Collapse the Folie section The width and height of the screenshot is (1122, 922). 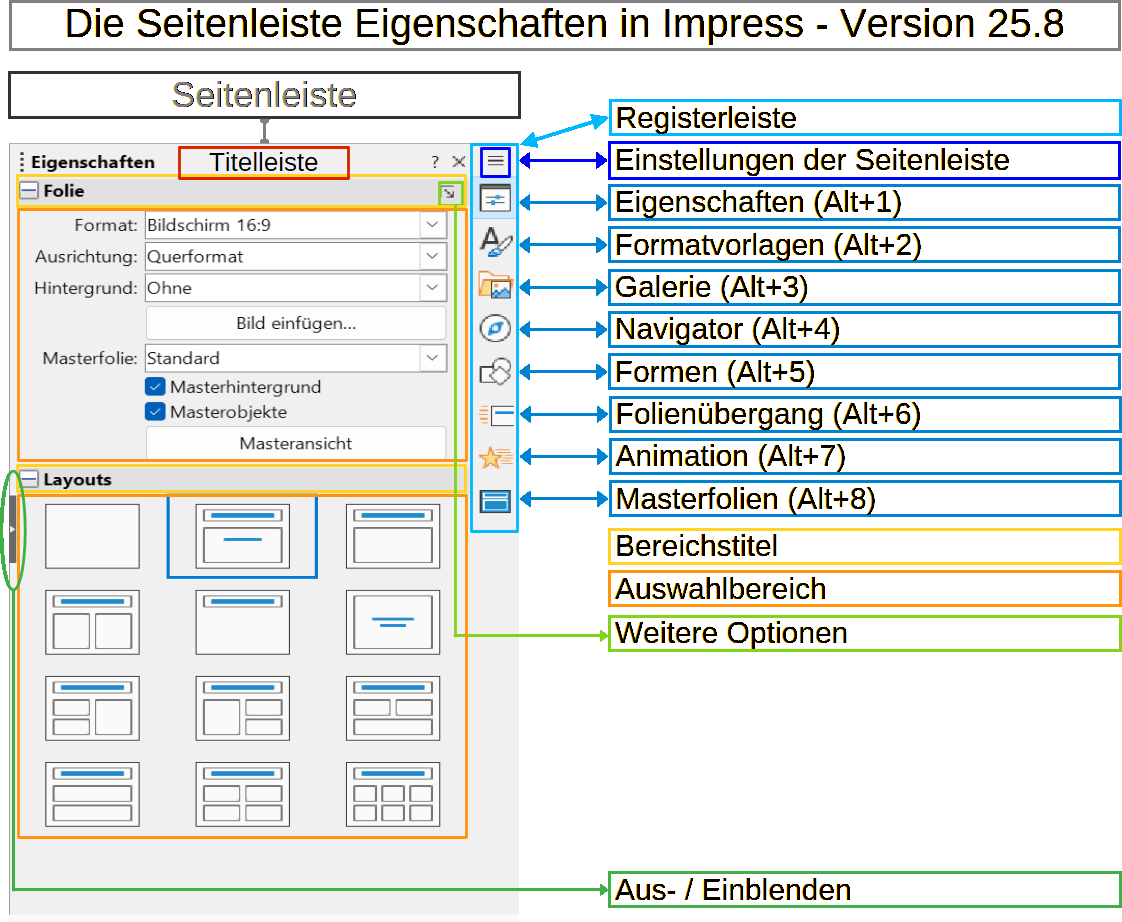29,190
